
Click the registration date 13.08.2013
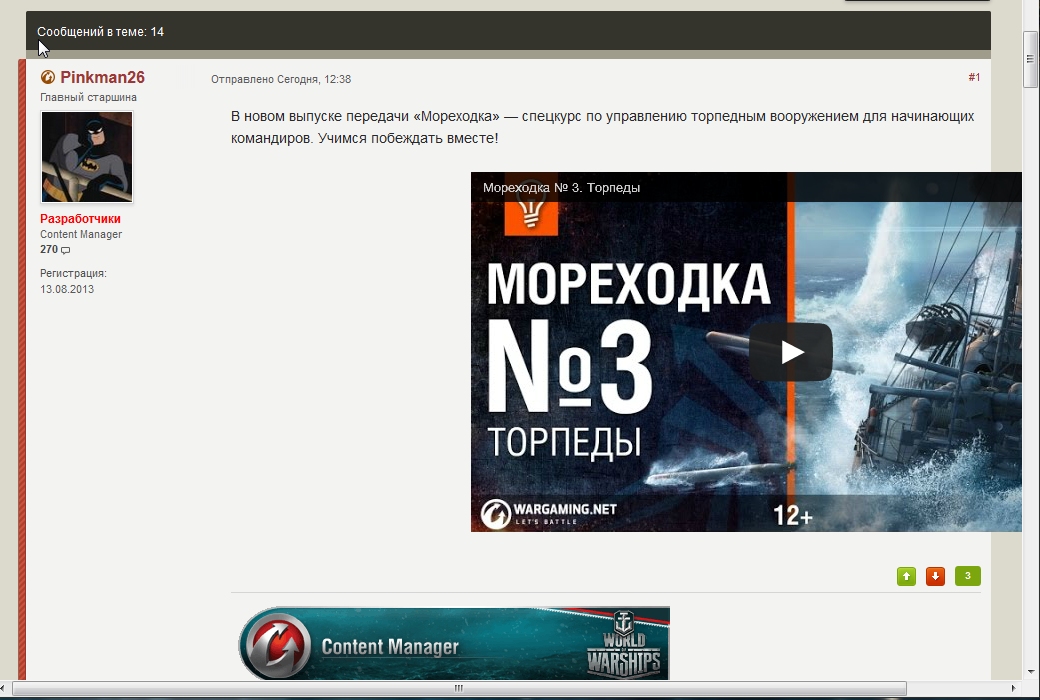67,289
